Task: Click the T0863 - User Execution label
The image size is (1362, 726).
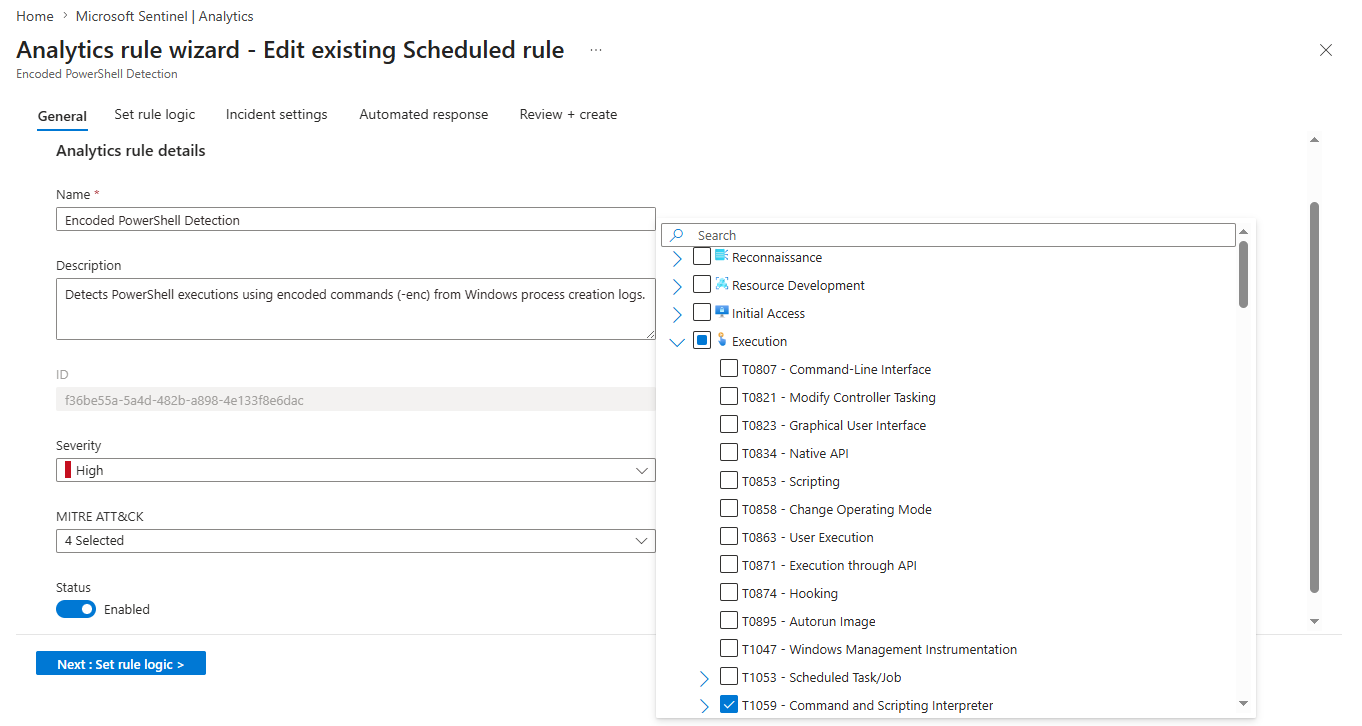Action: coord(807,537)
